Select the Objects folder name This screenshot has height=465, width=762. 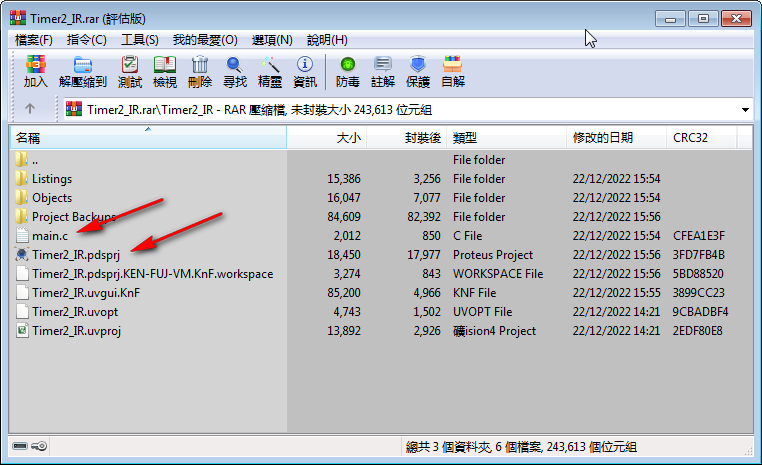52,198
